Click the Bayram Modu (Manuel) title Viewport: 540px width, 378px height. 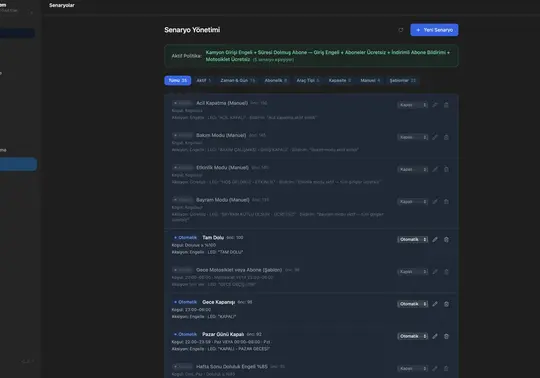coord(223,200)
